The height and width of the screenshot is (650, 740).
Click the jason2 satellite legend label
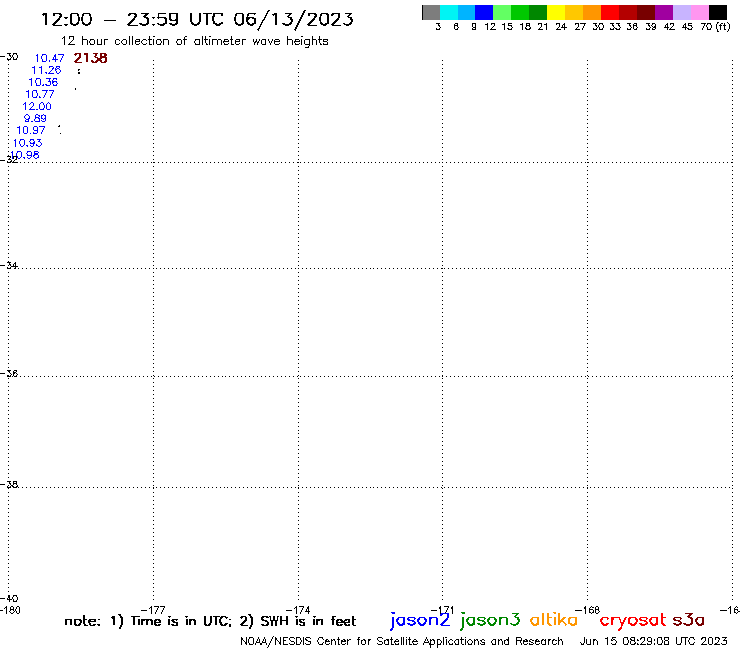tap(420, 620)
